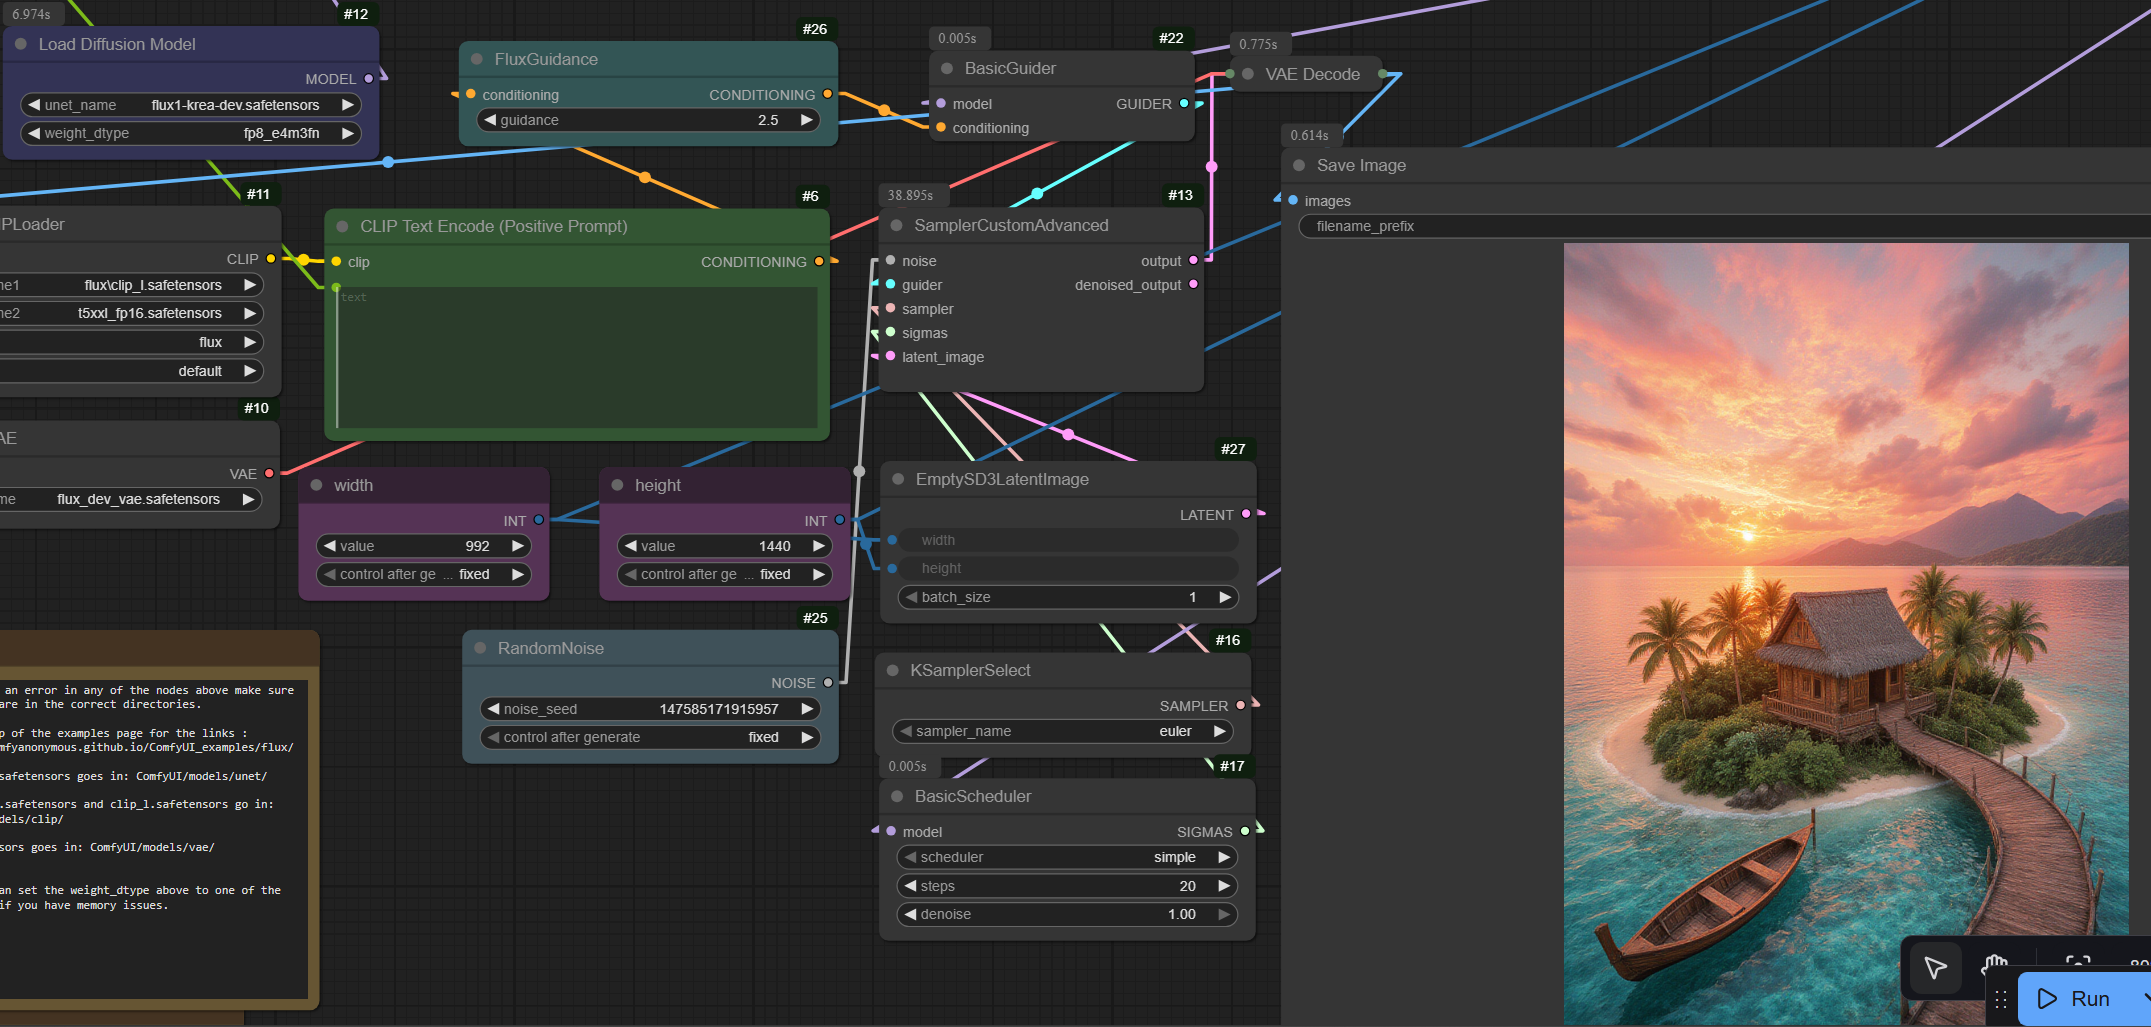The height and width of the screenshot is (1027, 2151).
Task: Select next flux\clip_l.safetensors option arrow
Action: [x=250, y=285]
